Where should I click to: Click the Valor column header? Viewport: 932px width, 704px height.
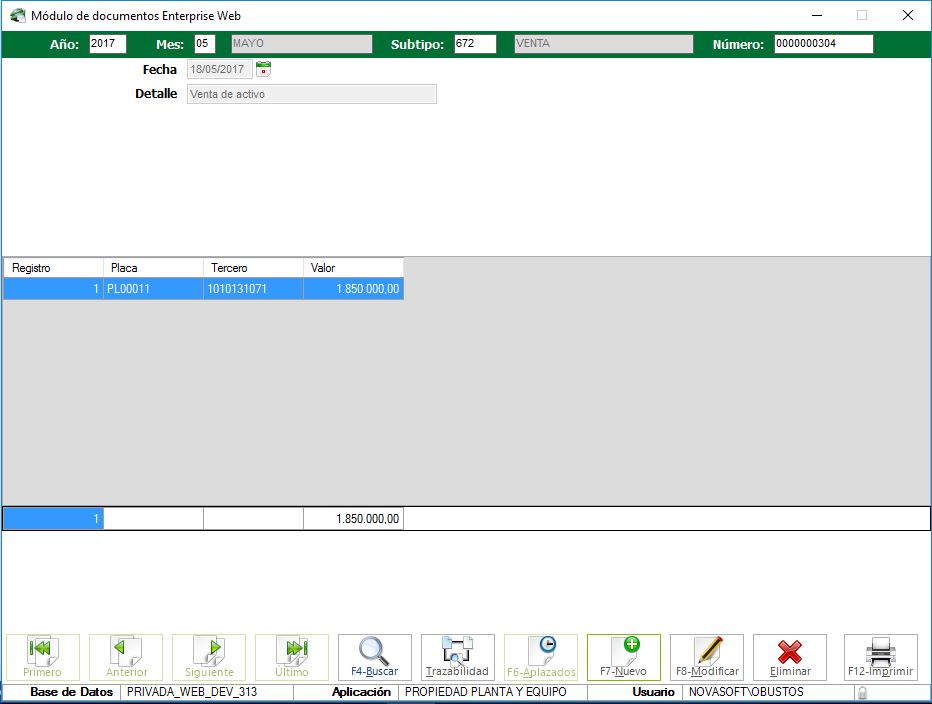[x=354, y=268]
